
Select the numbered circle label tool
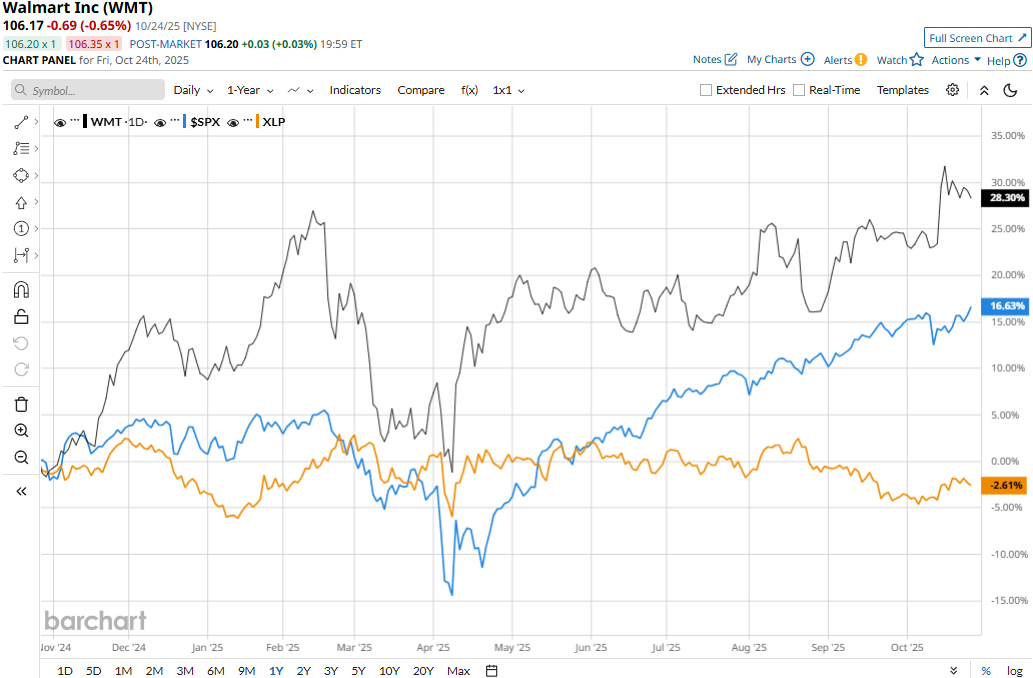[21, 229]
